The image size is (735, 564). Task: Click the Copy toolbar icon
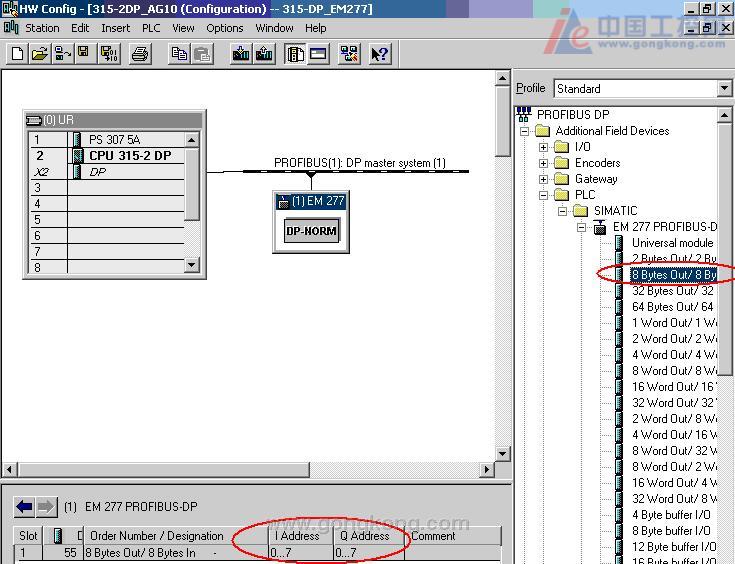(179, 53)
